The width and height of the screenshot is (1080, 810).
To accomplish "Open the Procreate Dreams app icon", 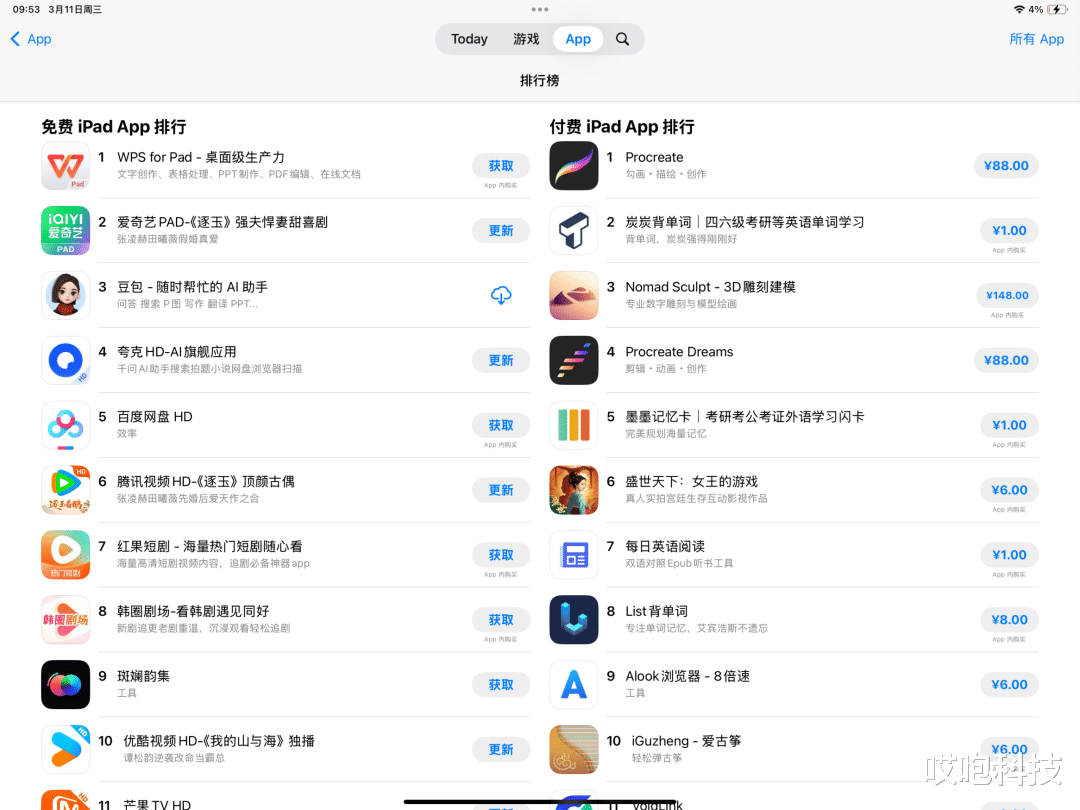I will [574, 360].
